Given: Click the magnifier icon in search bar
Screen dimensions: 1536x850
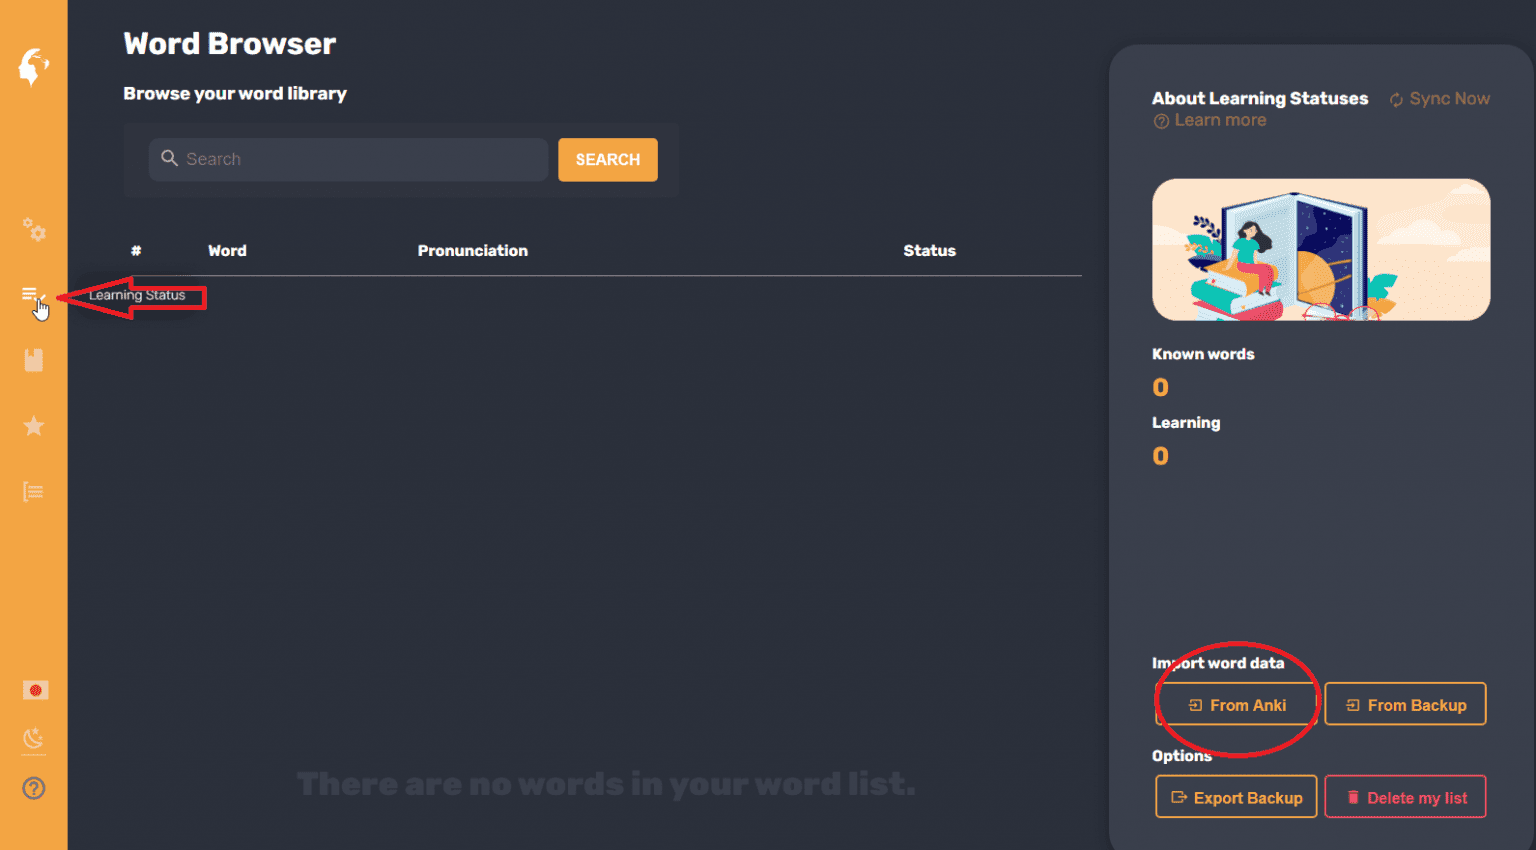Looking at the screenshot, I should tap(170, 158).
